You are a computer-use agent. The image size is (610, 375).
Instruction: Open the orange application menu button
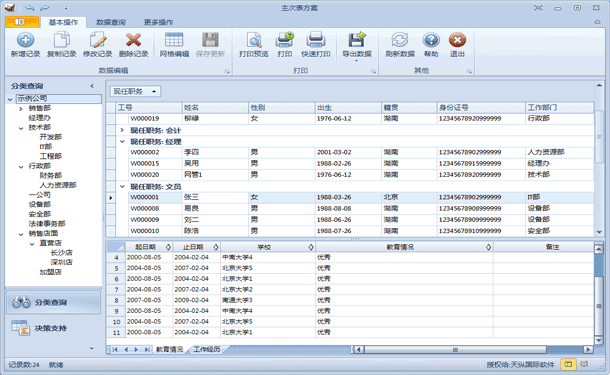[x=22, y=22]
